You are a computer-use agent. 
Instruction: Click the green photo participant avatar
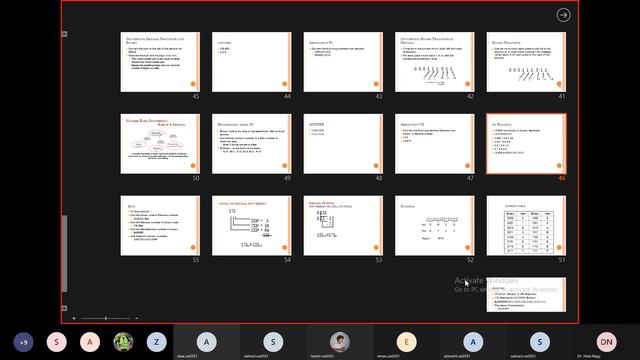click(x=123, y=342)
